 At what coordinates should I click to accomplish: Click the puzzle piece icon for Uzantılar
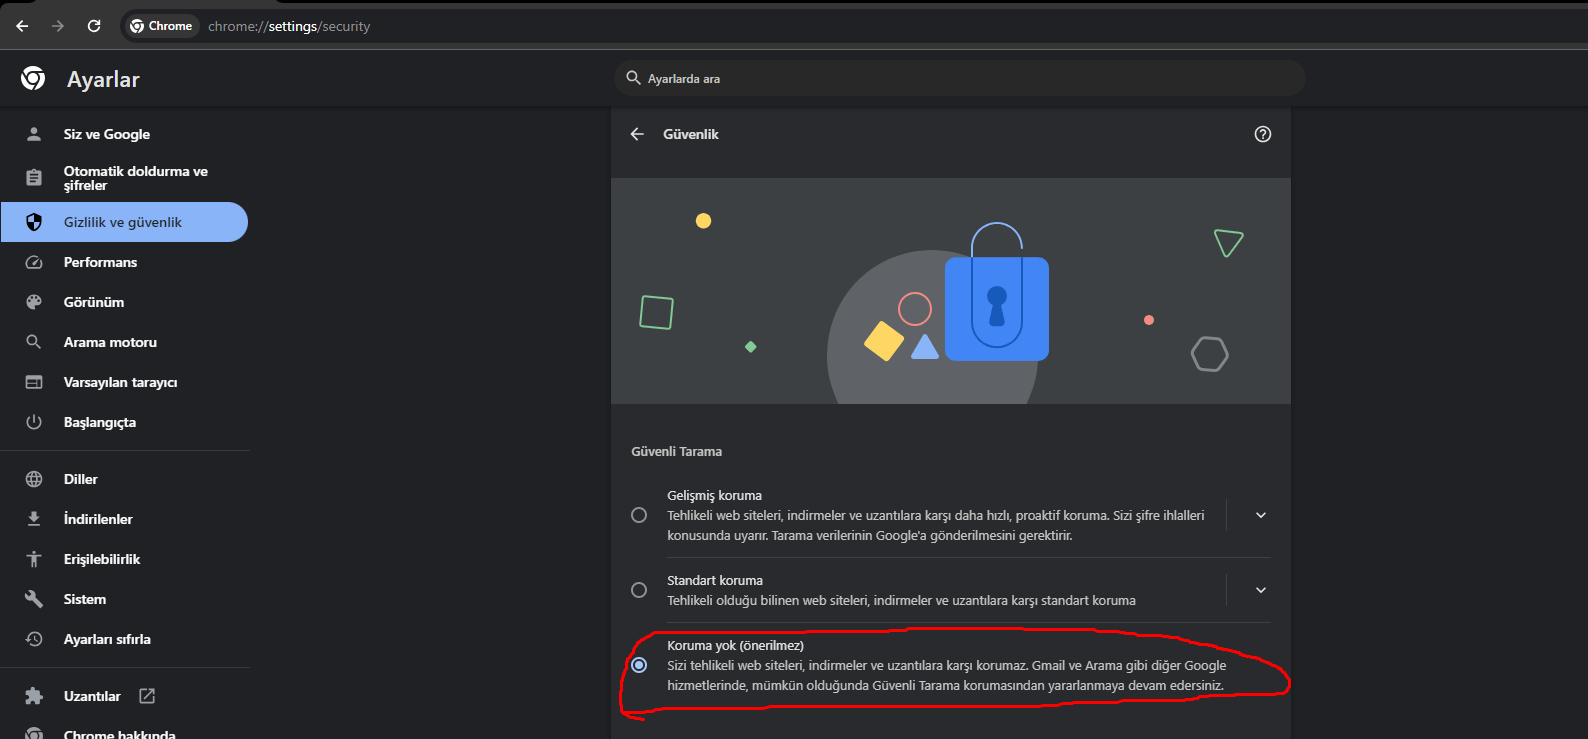(34, 696)
